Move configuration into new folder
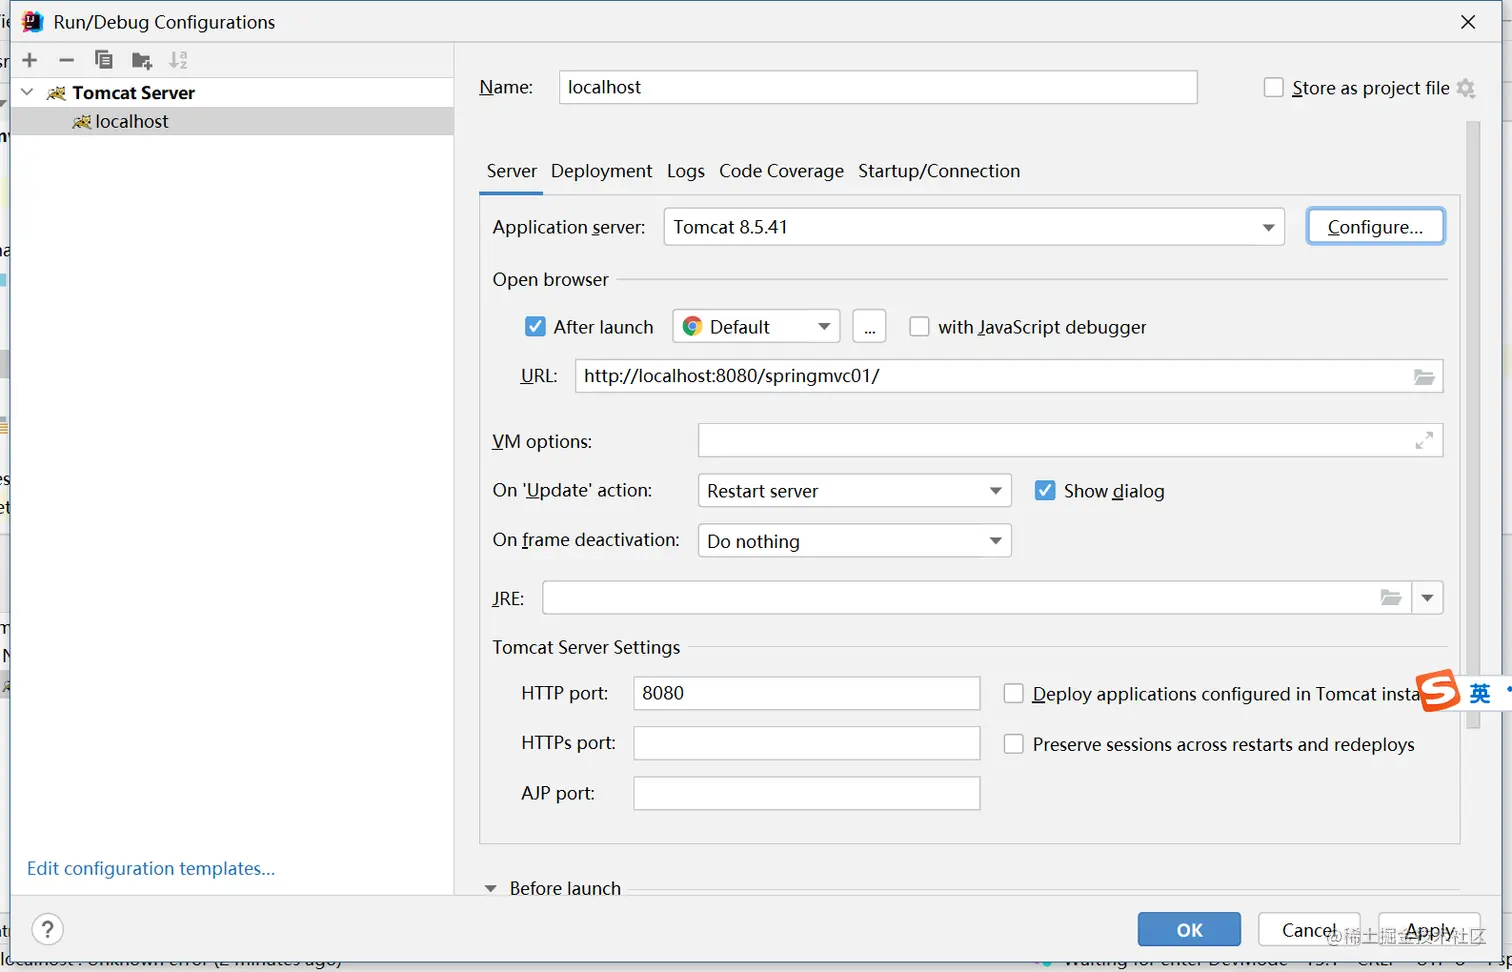Image resolution: width=1512 pixels, height=972 pixels. tap(141, 60)
